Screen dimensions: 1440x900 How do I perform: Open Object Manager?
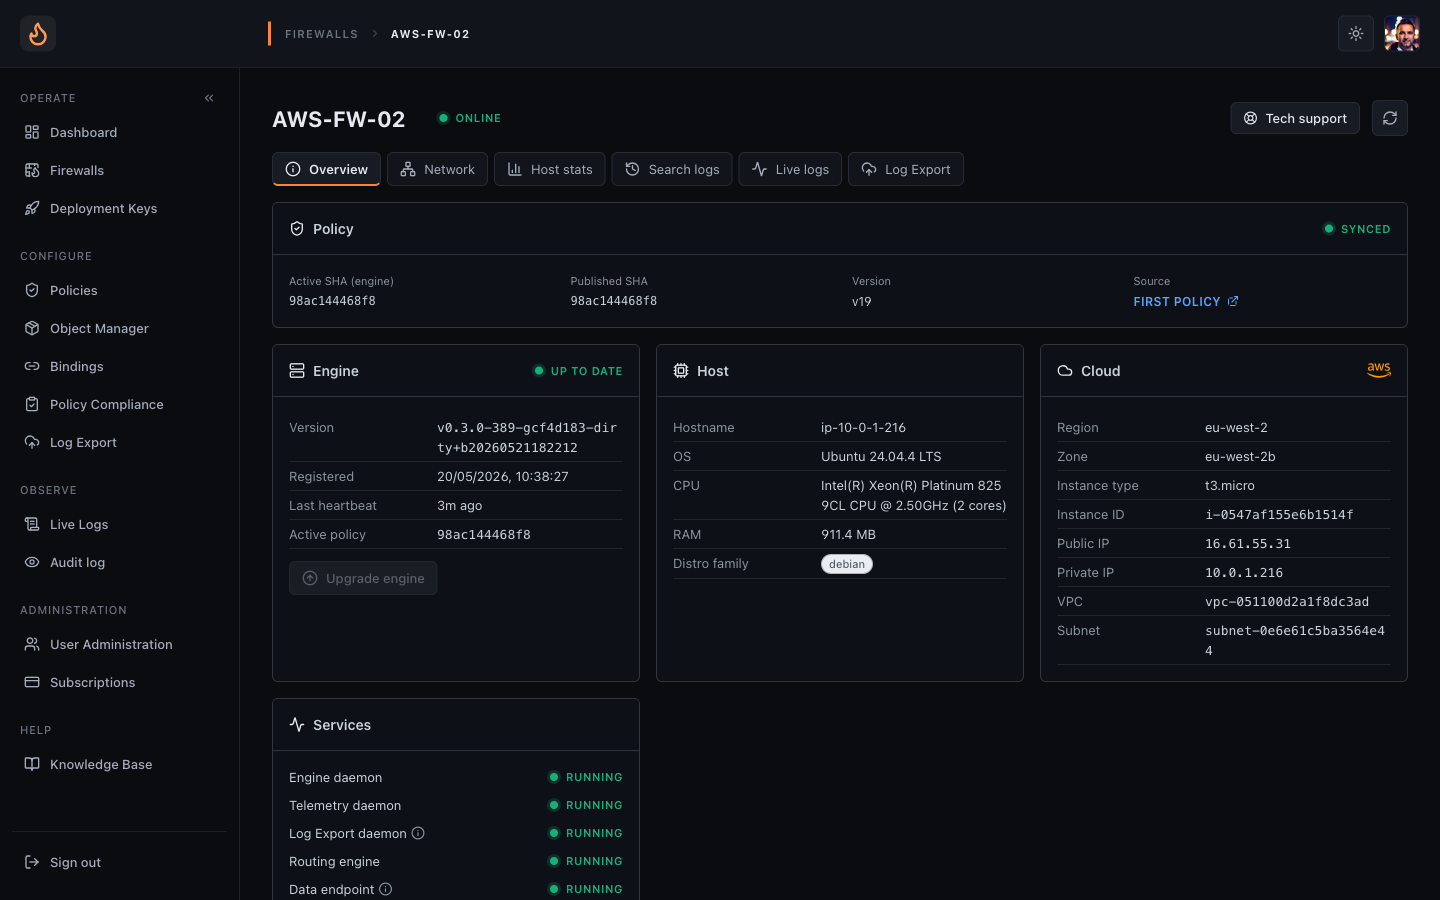pos(120,328)
